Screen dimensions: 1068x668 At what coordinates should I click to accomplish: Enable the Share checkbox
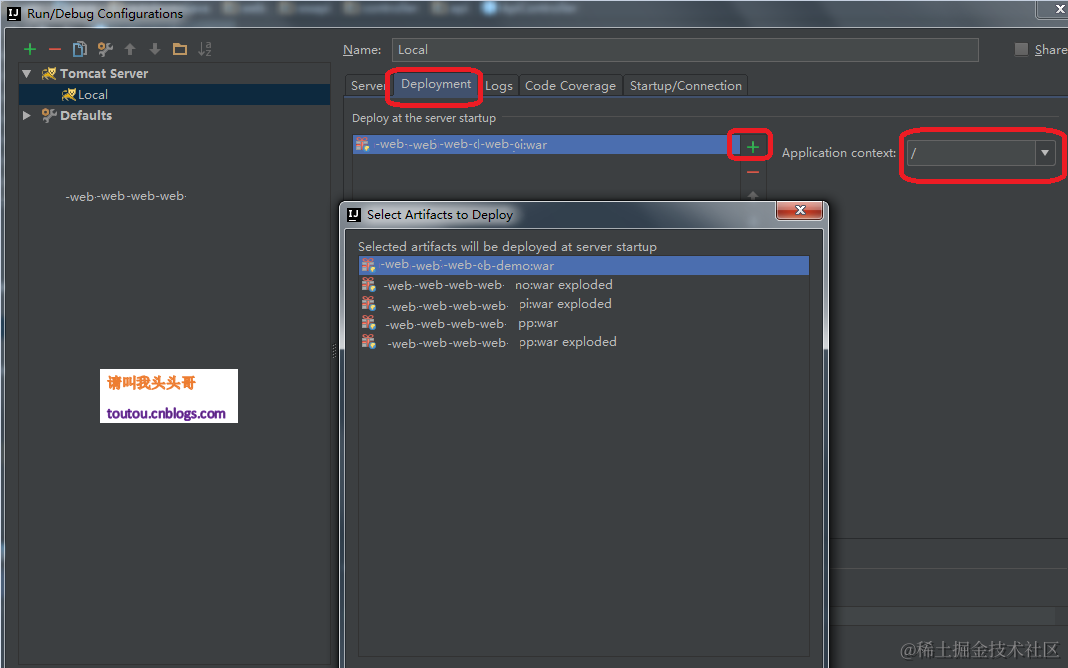coord(1021,49)
